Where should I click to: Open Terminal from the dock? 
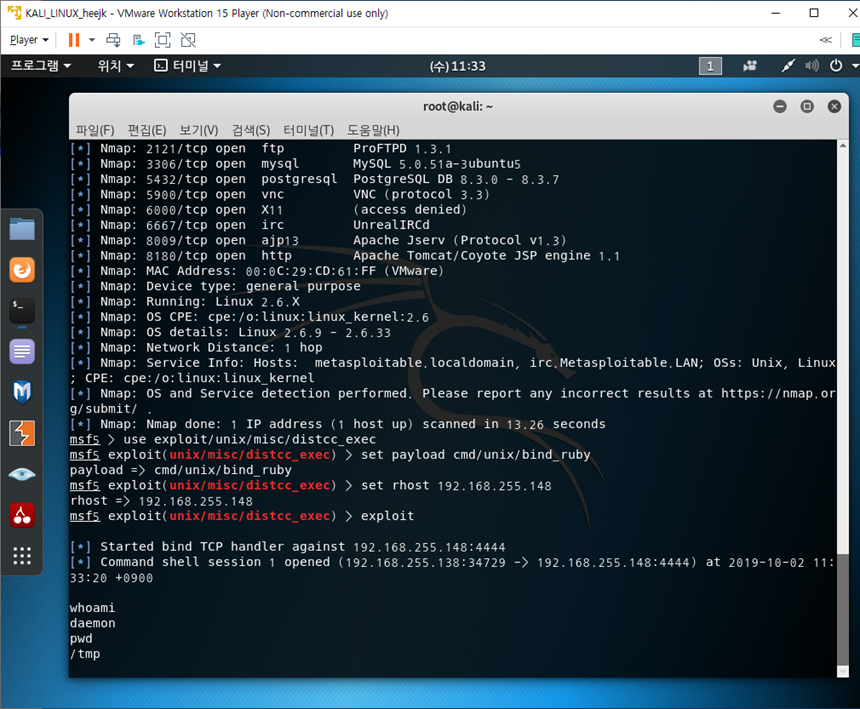click(22, 311)
